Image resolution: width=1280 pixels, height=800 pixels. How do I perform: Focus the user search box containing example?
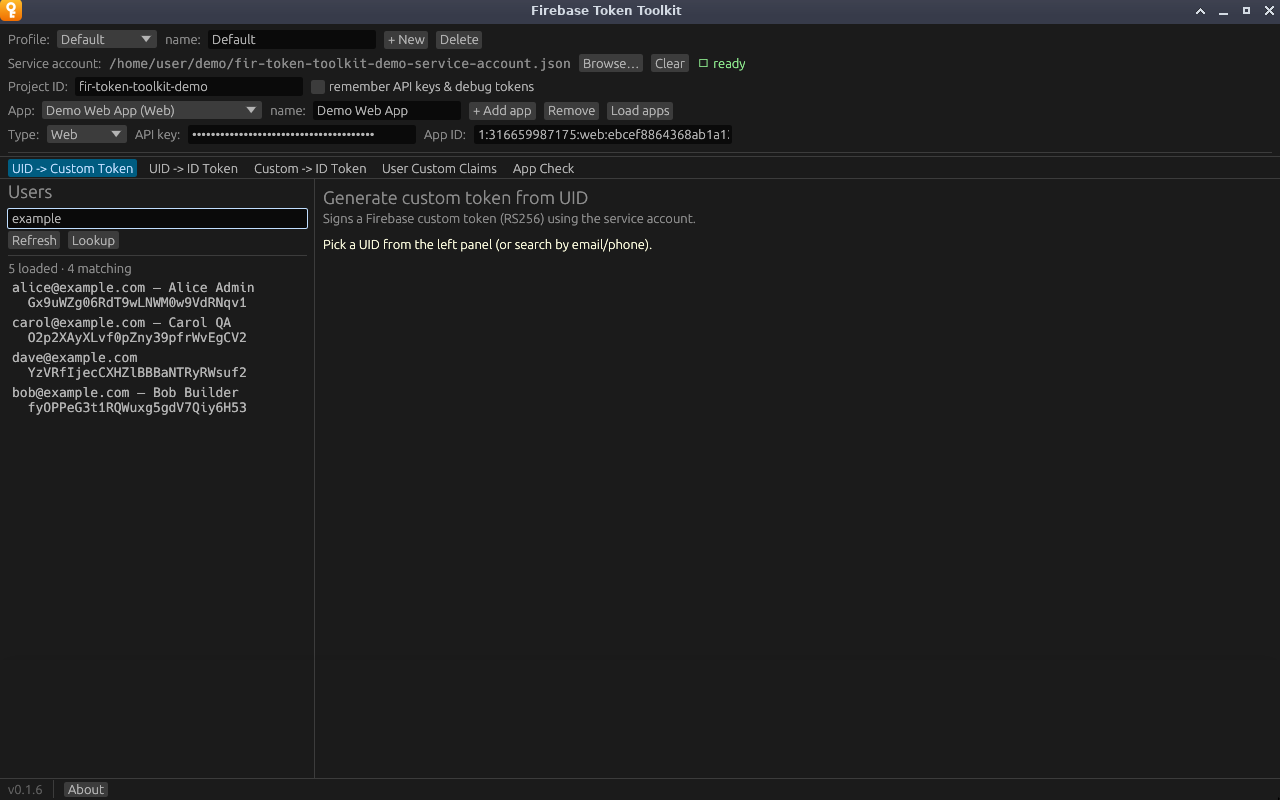click(x=157, y=218)
